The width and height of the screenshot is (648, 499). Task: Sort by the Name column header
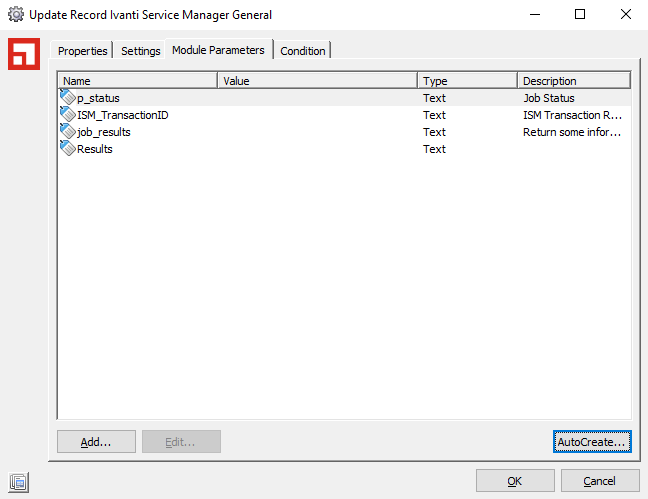coord(138,81)
